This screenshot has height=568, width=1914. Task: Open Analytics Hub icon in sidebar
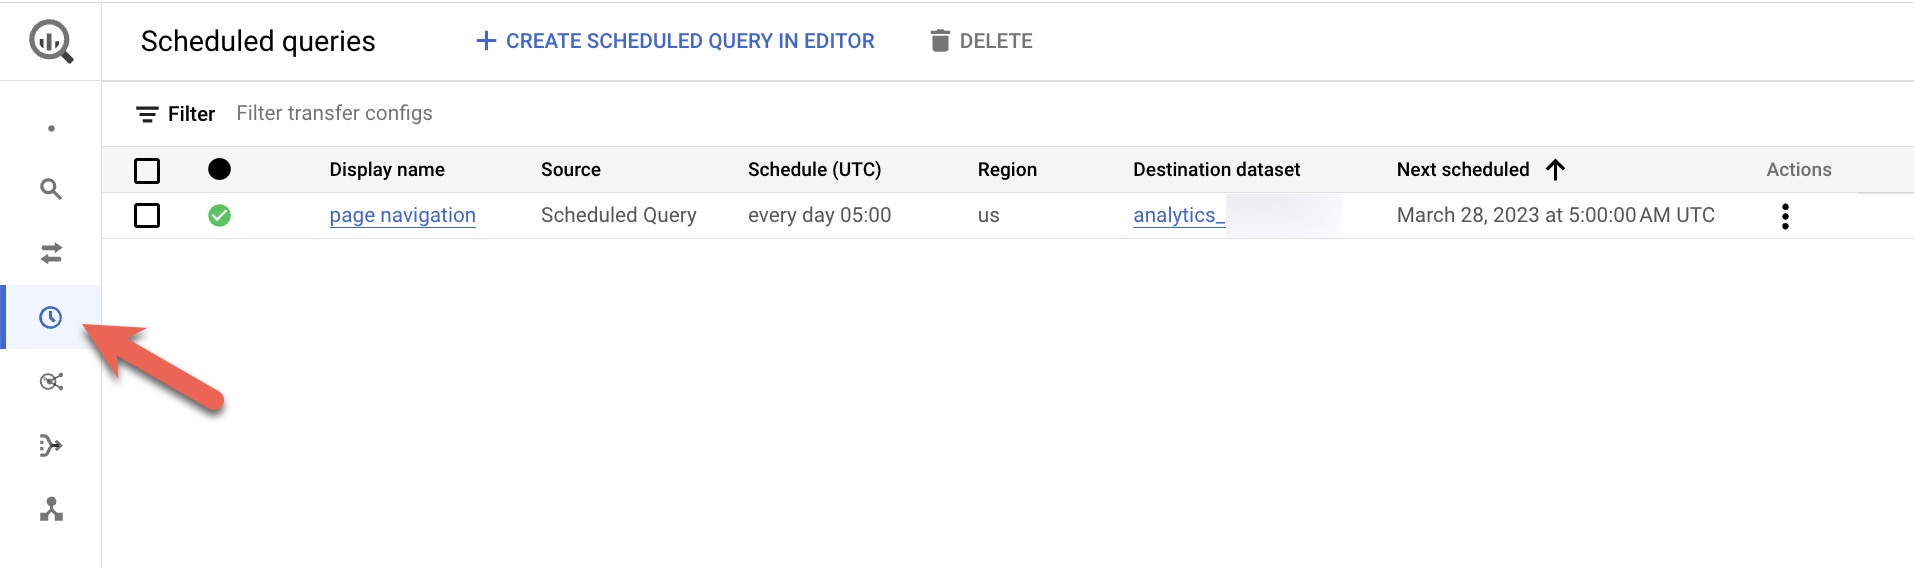coord(51,381)
